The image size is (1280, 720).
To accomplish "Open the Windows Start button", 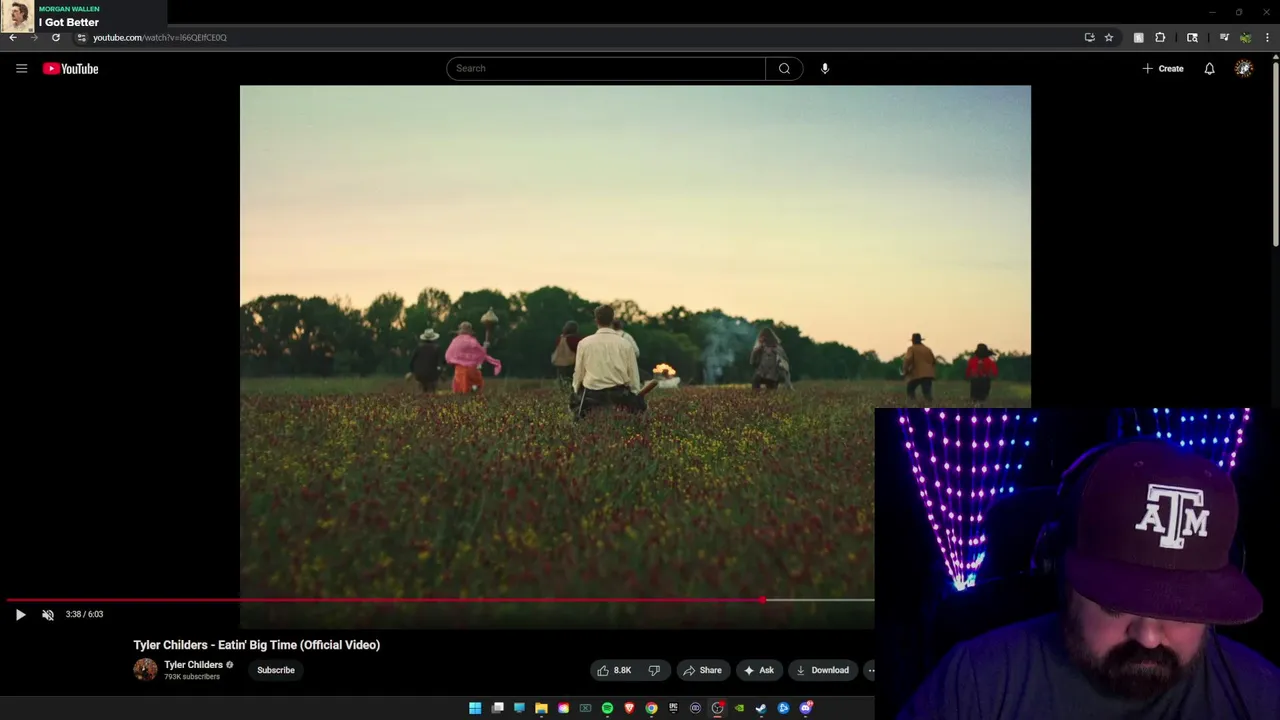I will coord(475,708).
